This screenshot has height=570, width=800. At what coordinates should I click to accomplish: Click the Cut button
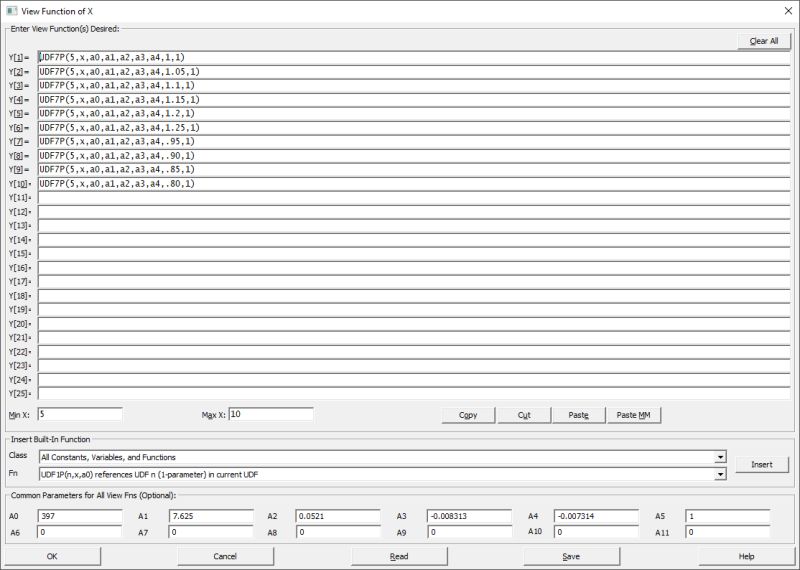pos(524,415)
